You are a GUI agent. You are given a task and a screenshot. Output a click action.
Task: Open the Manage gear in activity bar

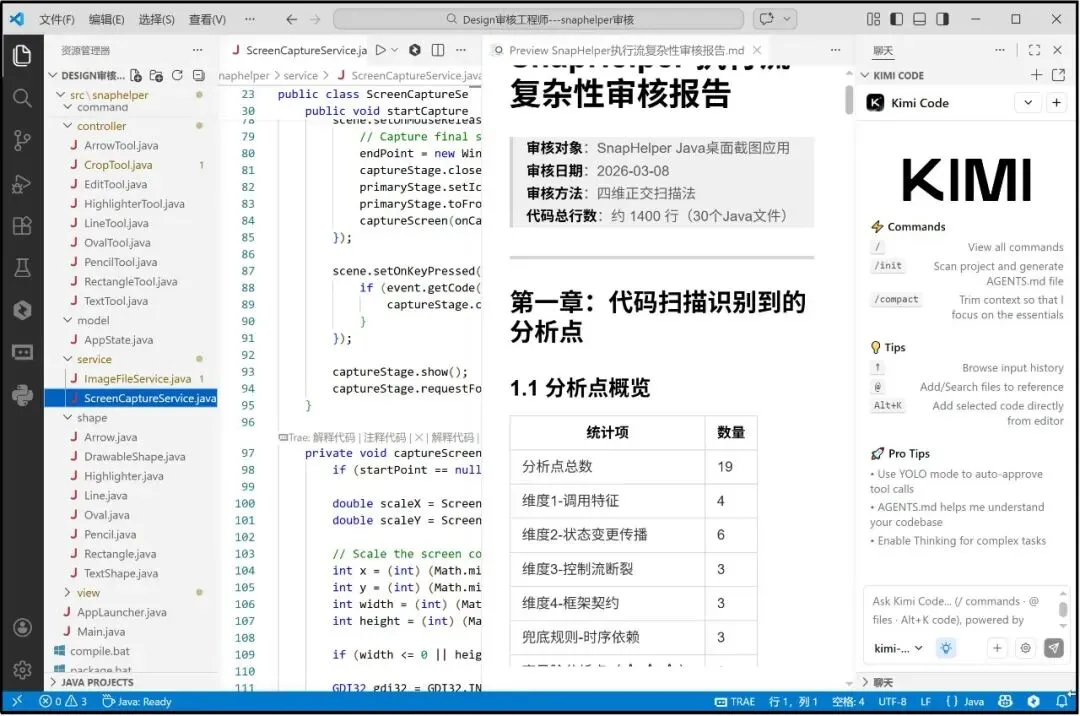pos(22,669)
